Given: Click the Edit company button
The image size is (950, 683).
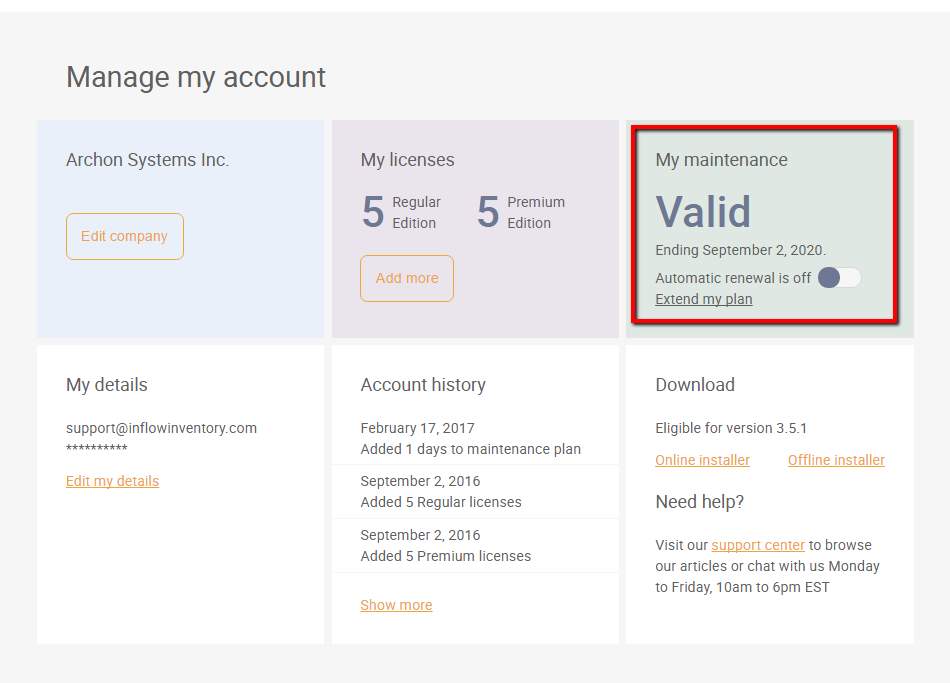Looking at the screenshot, I should click(125, 236).
